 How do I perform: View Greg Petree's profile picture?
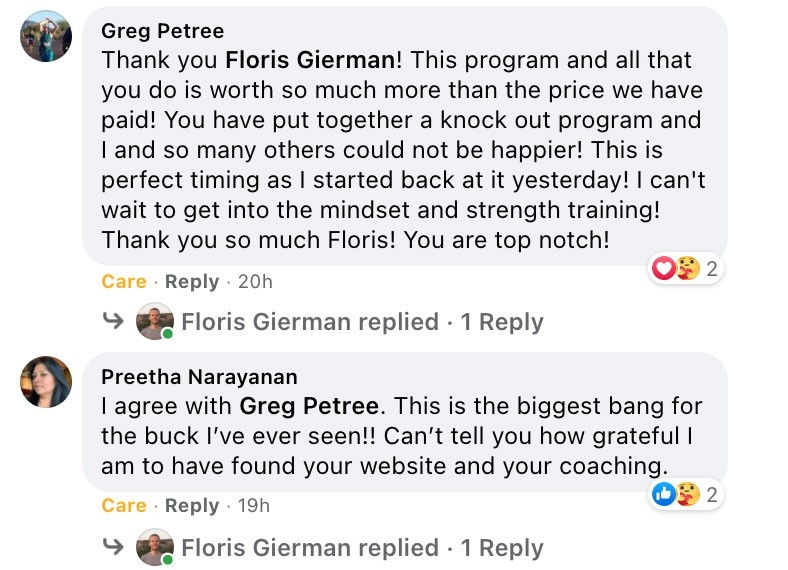pyautogui.click(x=46, y=36)
